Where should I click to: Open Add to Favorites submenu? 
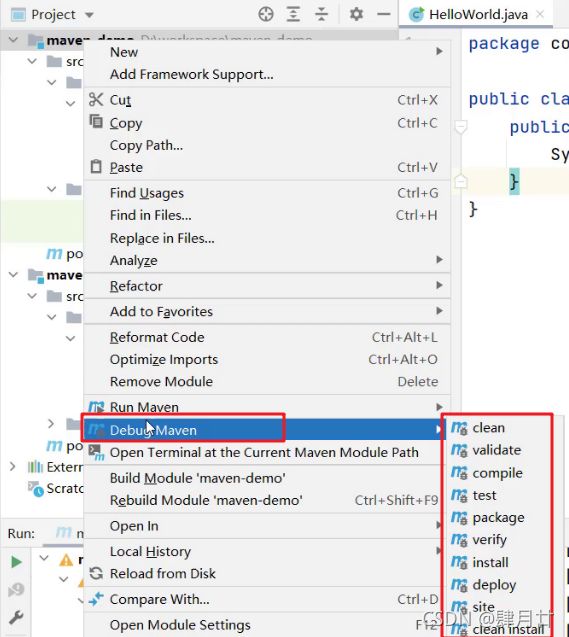(x=267, y=311)
